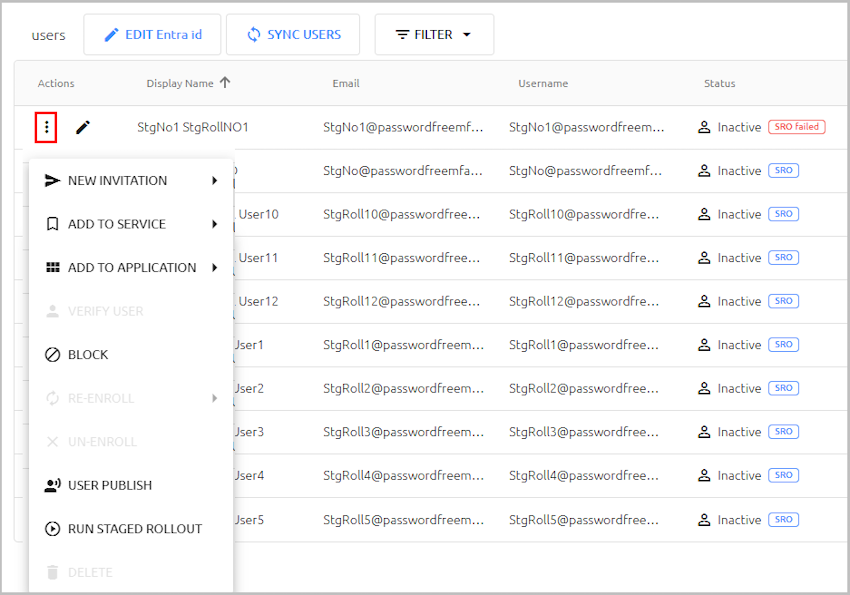Viewport: 850px width, 595px height.
Task: Click the SRO badge on StgRoll5 row
Action: pyautogui.click(x=783, y=520)
